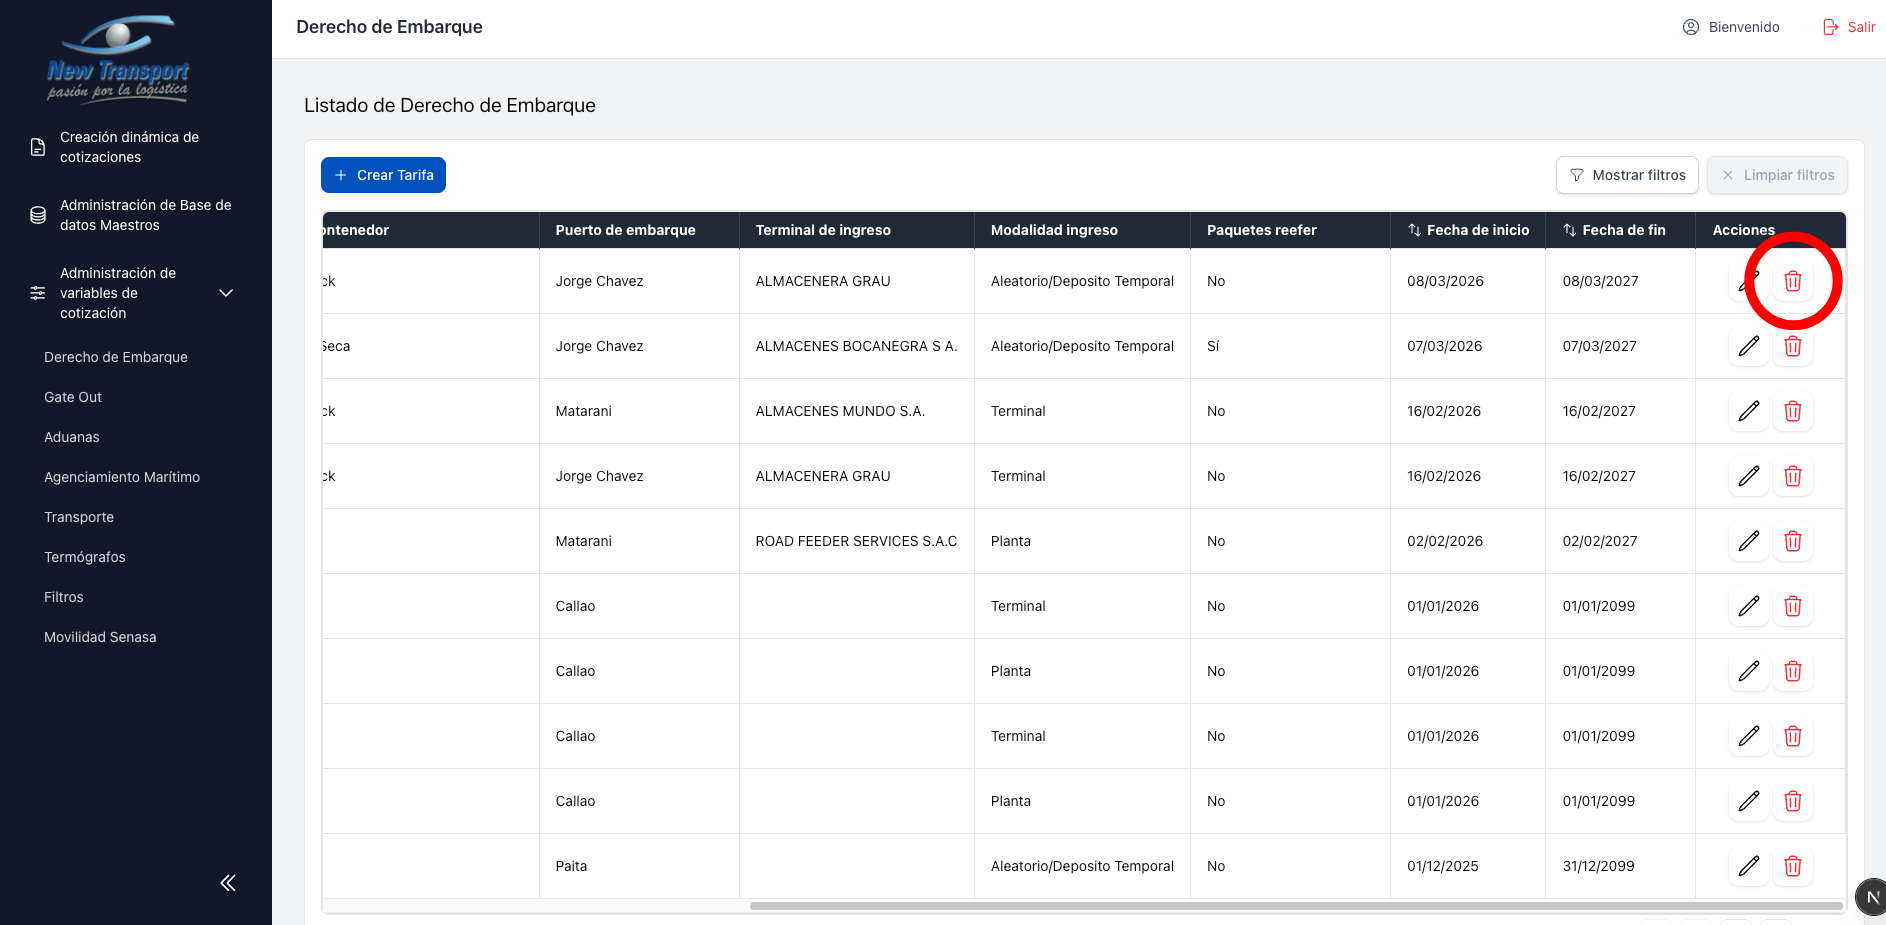Collapse the sidebar with double-chevron icon

(x=228, y=883)
